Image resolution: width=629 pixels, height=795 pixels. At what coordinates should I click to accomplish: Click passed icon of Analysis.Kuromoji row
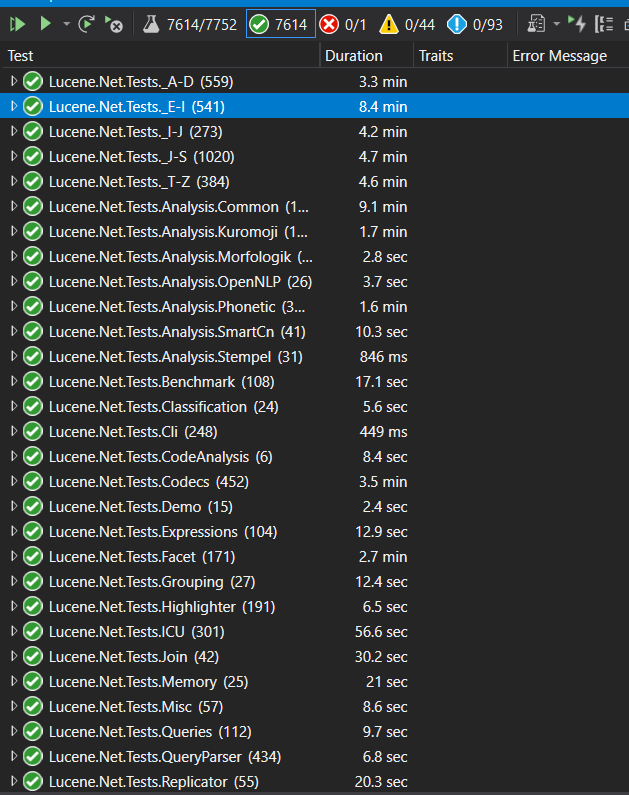[x=33, y=232]
